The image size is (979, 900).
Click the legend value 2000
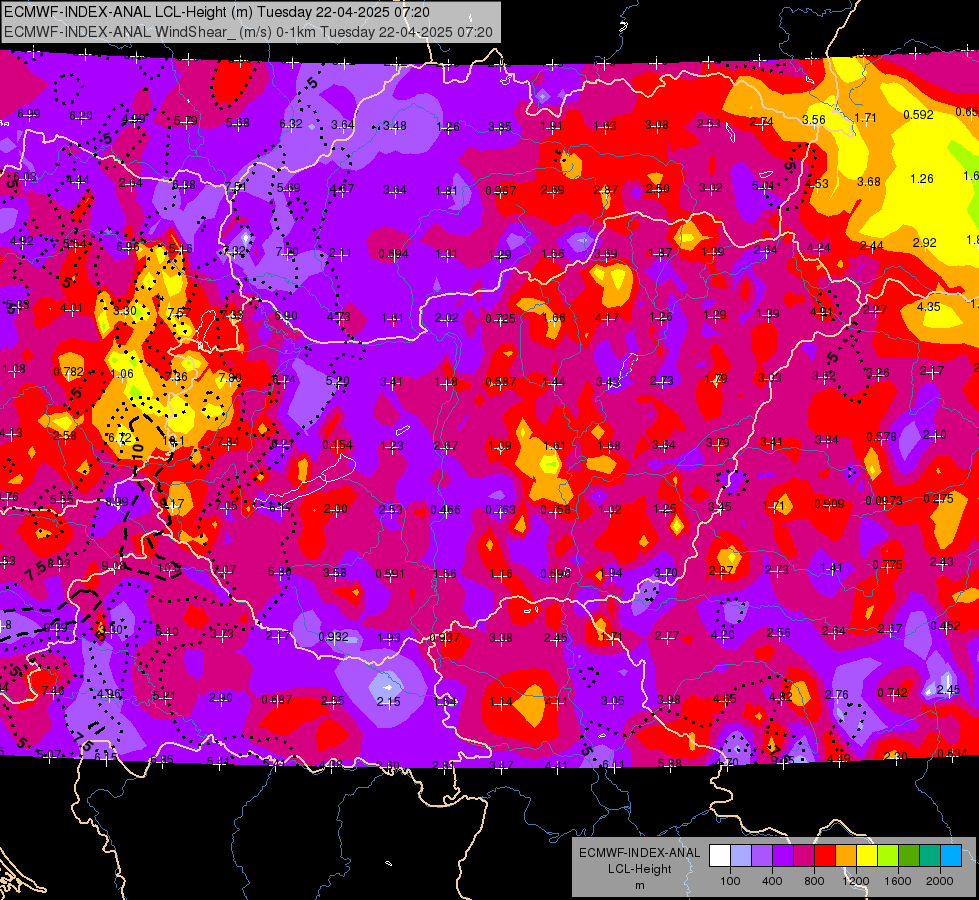940,881
